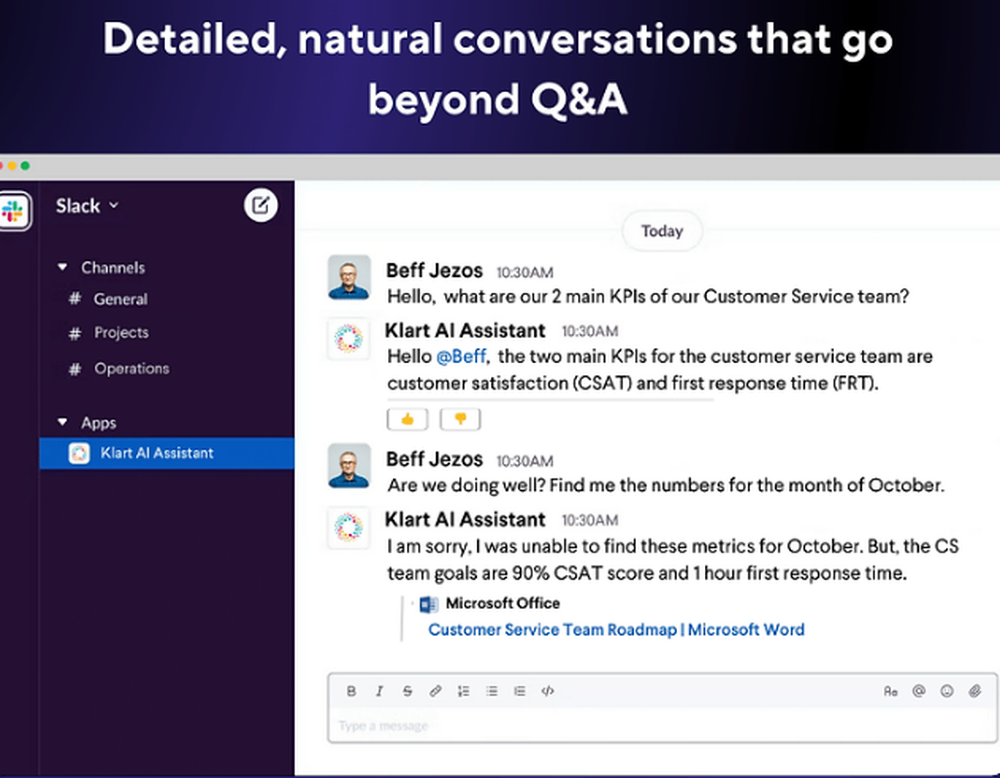Screen dimensions: 1000x778
Task: Click the thumbs up reaction button
Action: 407,419
